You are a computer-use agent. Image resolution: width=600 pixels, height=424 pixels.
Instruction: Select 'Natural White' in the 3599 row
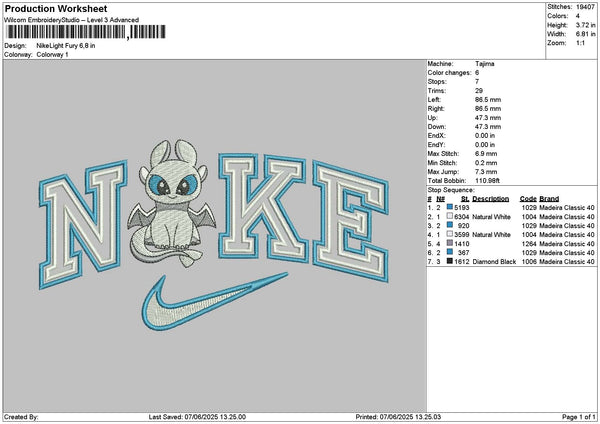[x=491, y=235]
